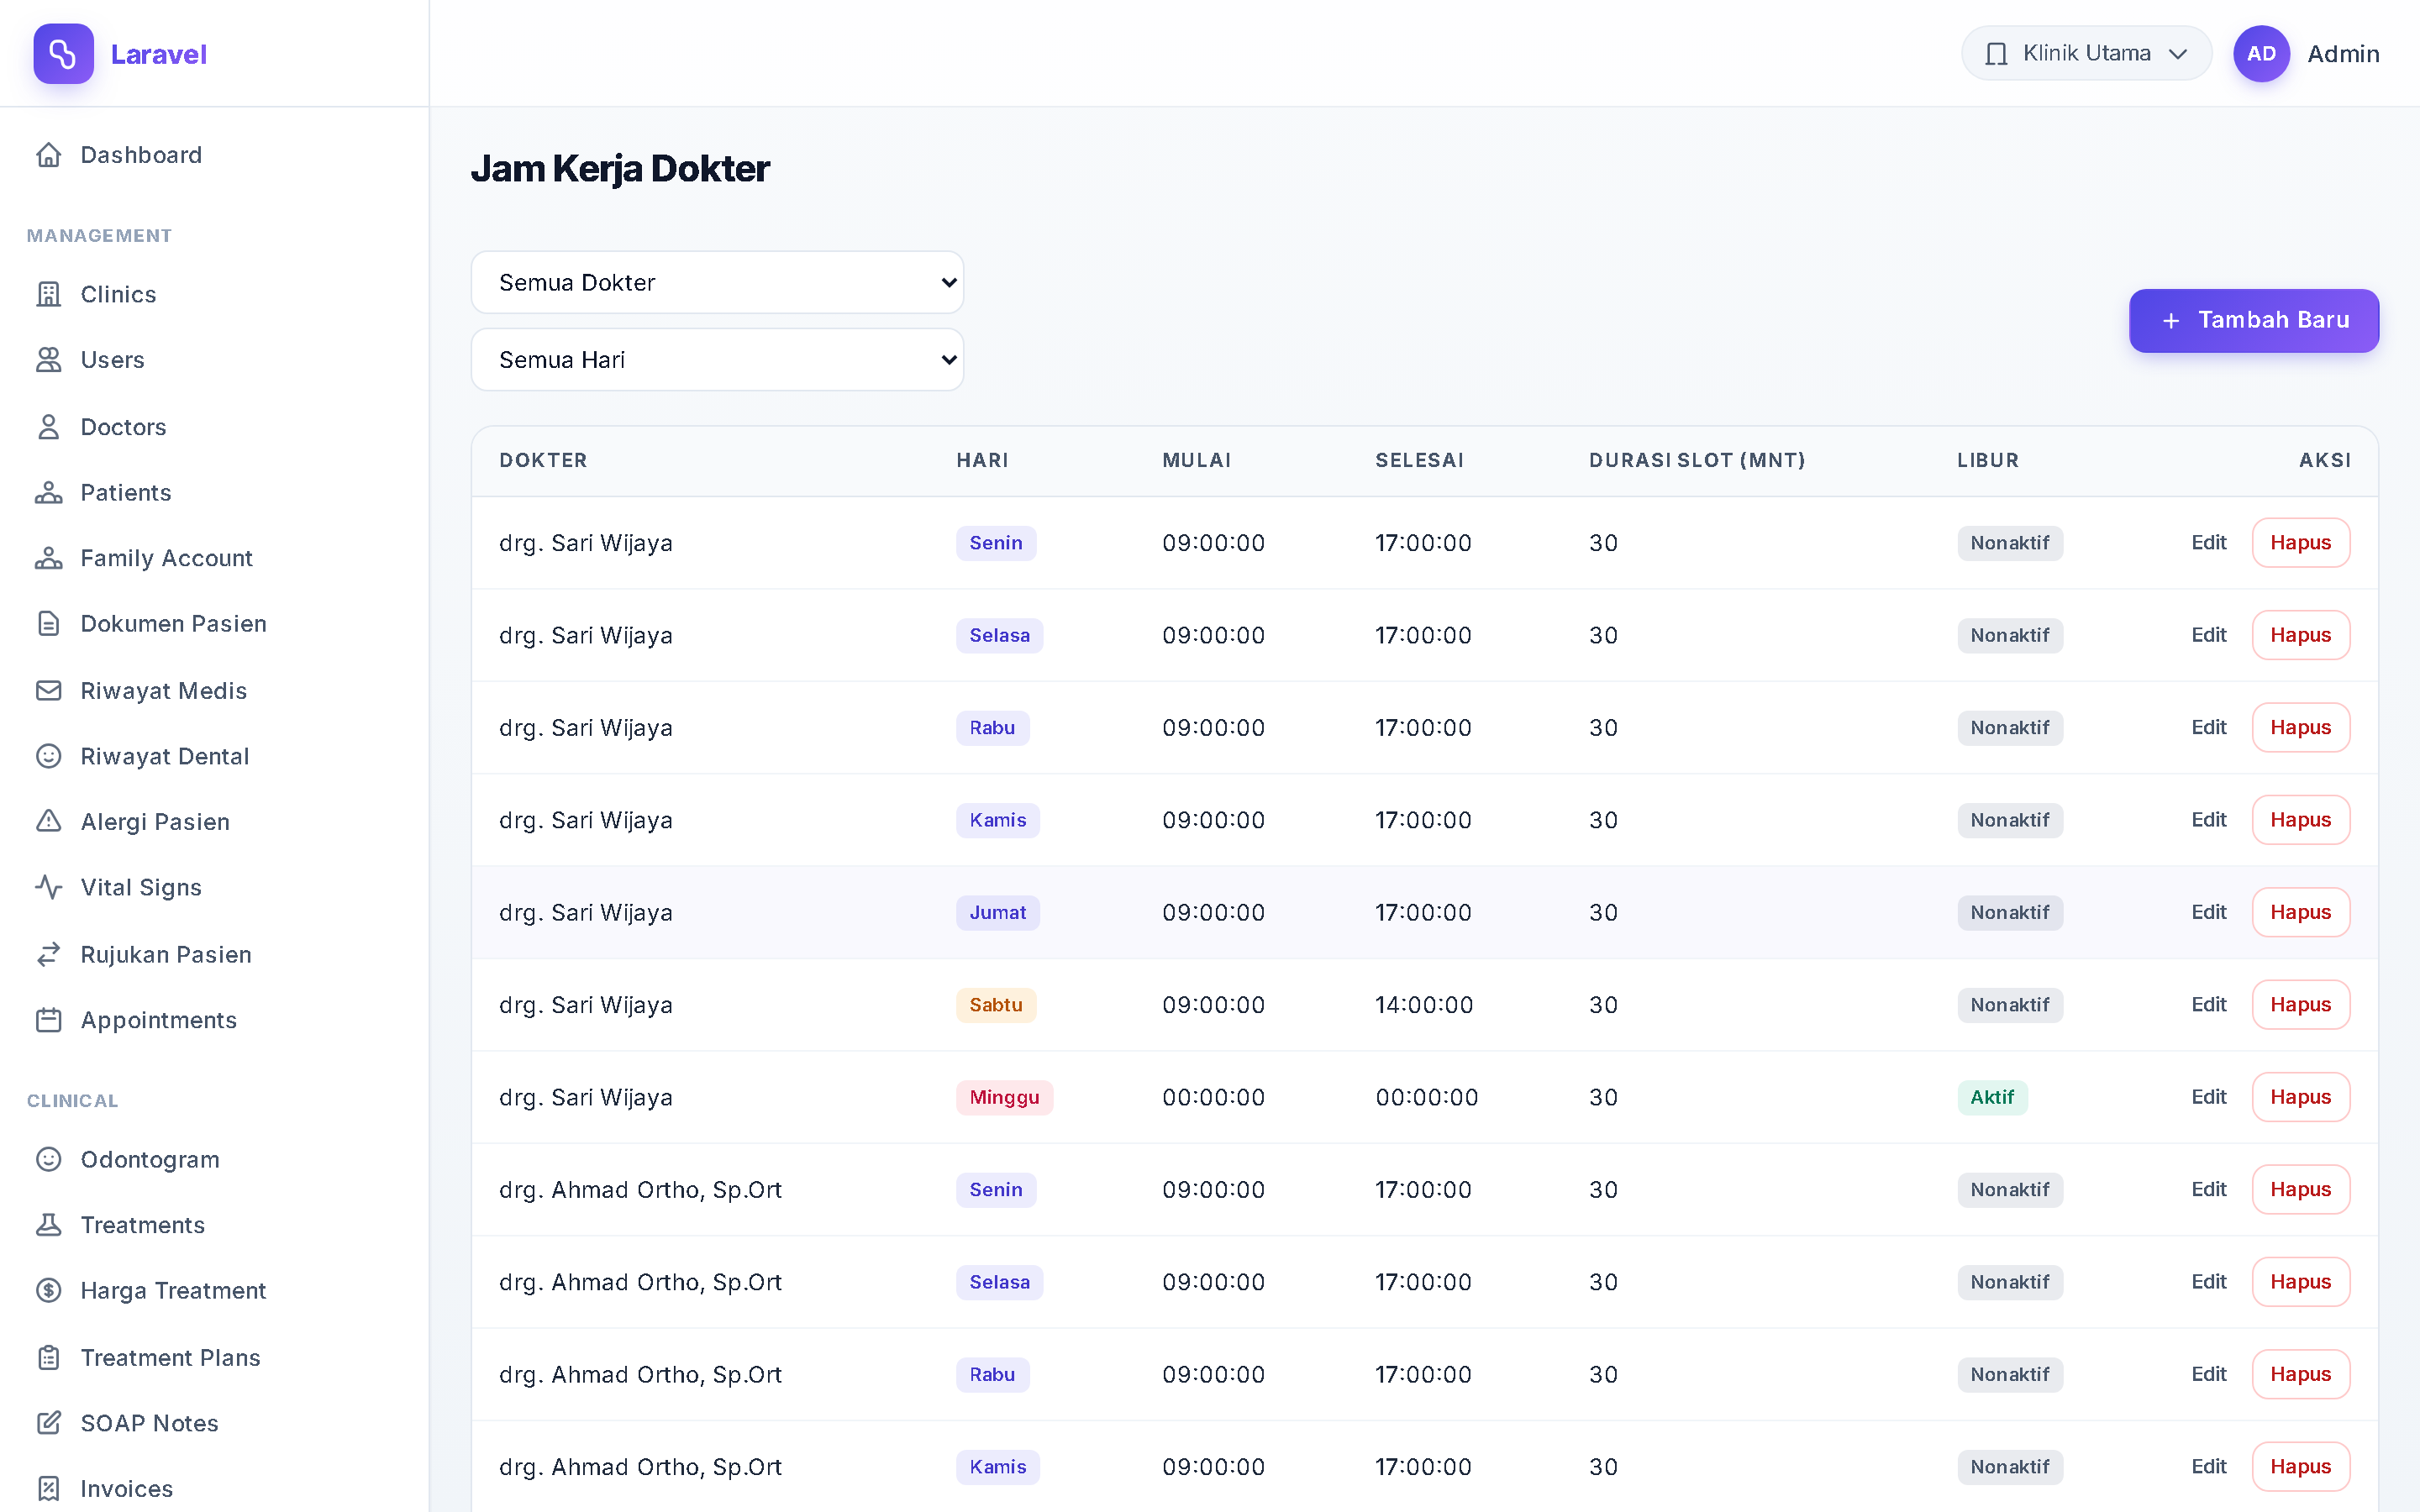
Task: Click Hapus for Sari Wijaya Minggu row
Action: 2300,1097
